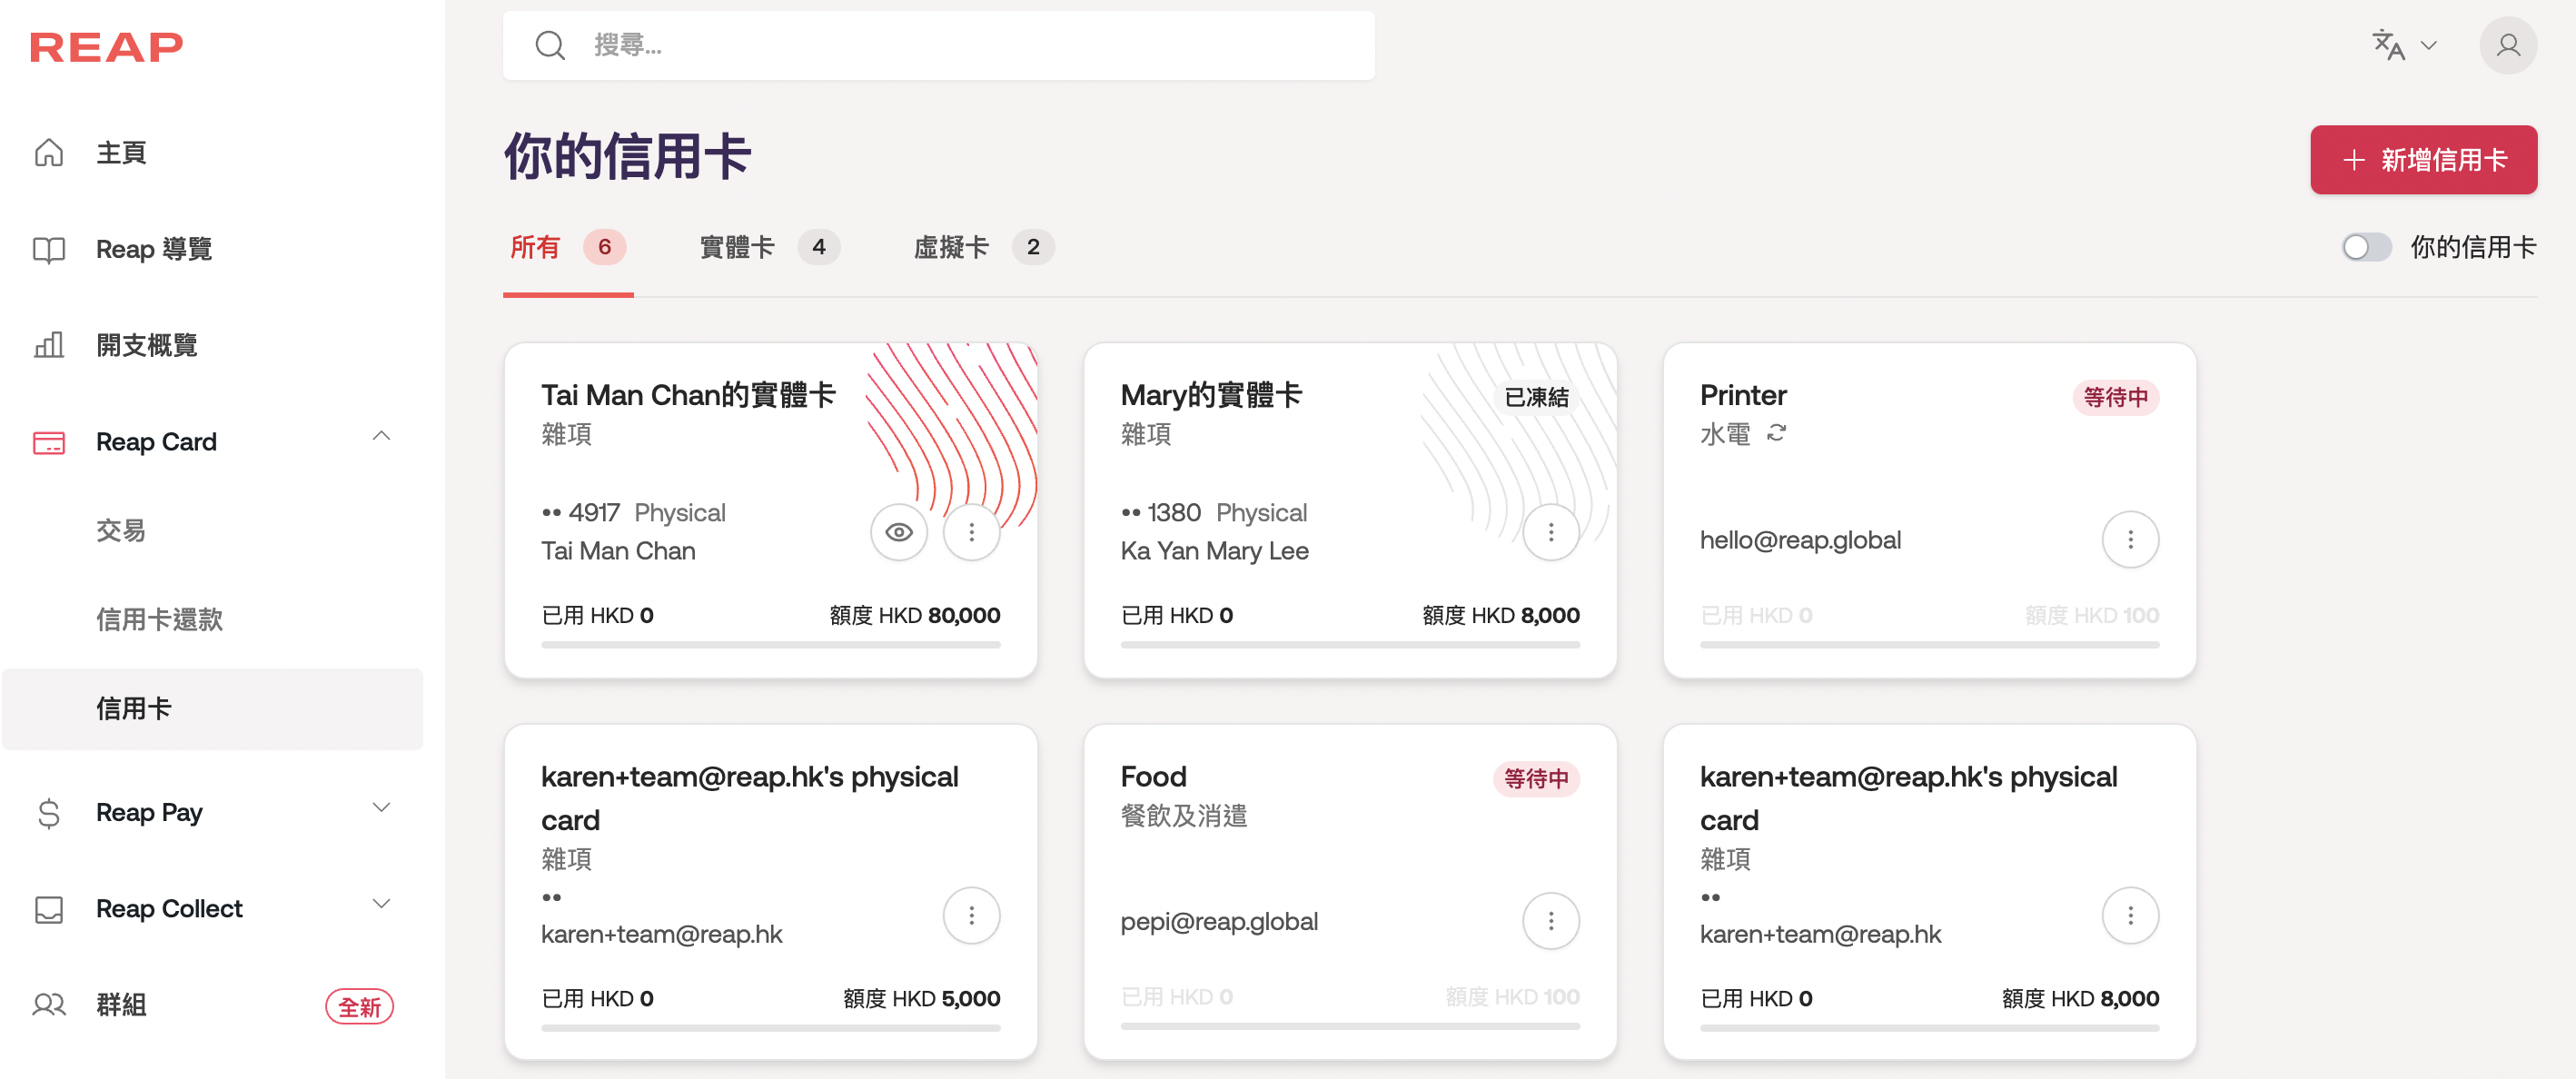The width and height of the screenshot is (2576, 1079).
Task: Open the language translation selector
Action: pos(2403,46)
